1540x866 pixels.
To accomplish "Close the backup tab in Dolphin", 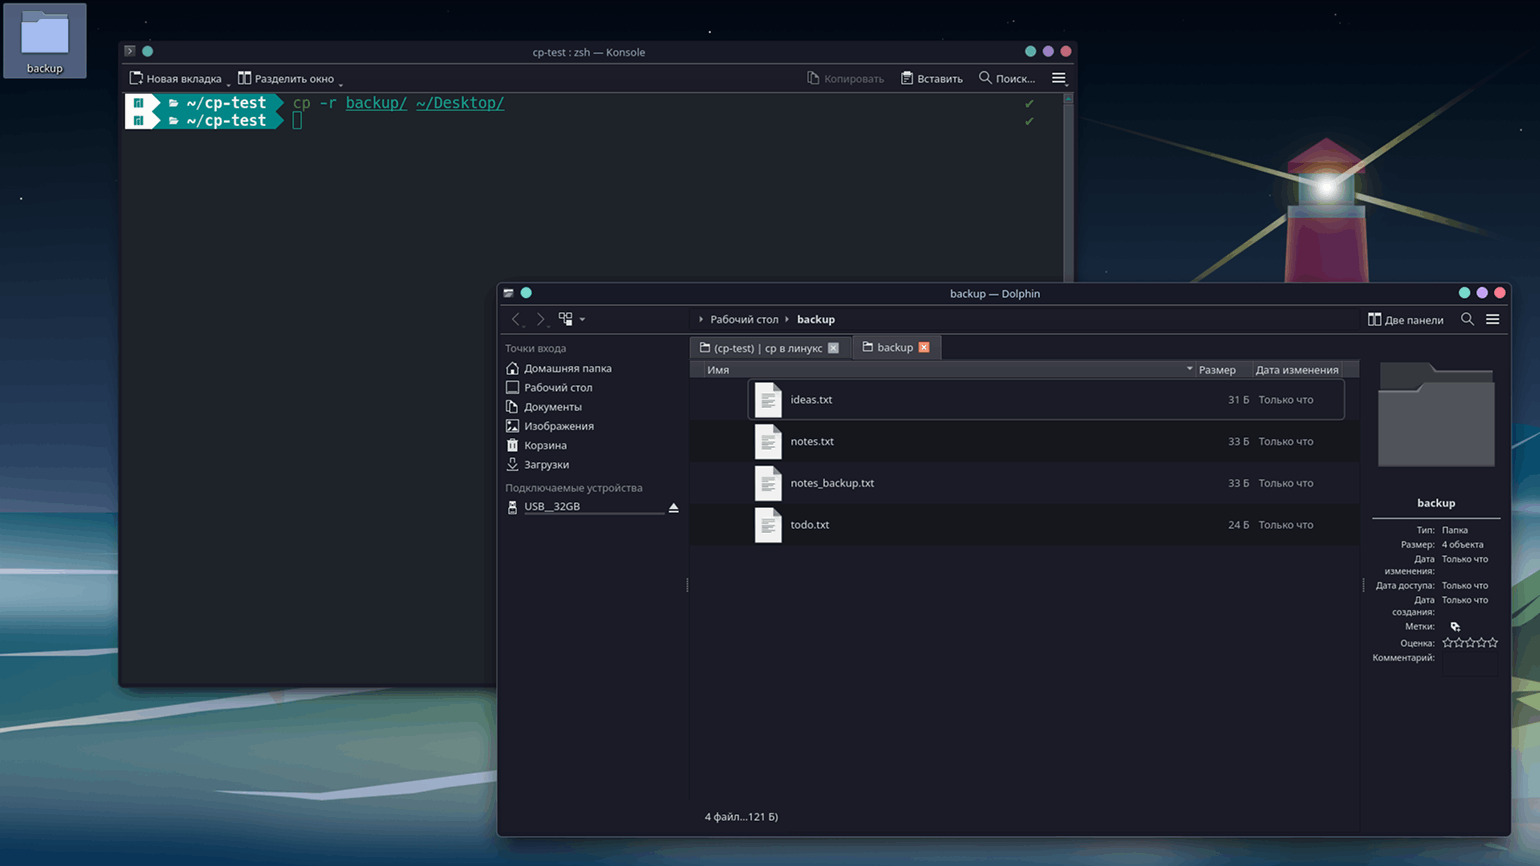I will click(924, 347).
